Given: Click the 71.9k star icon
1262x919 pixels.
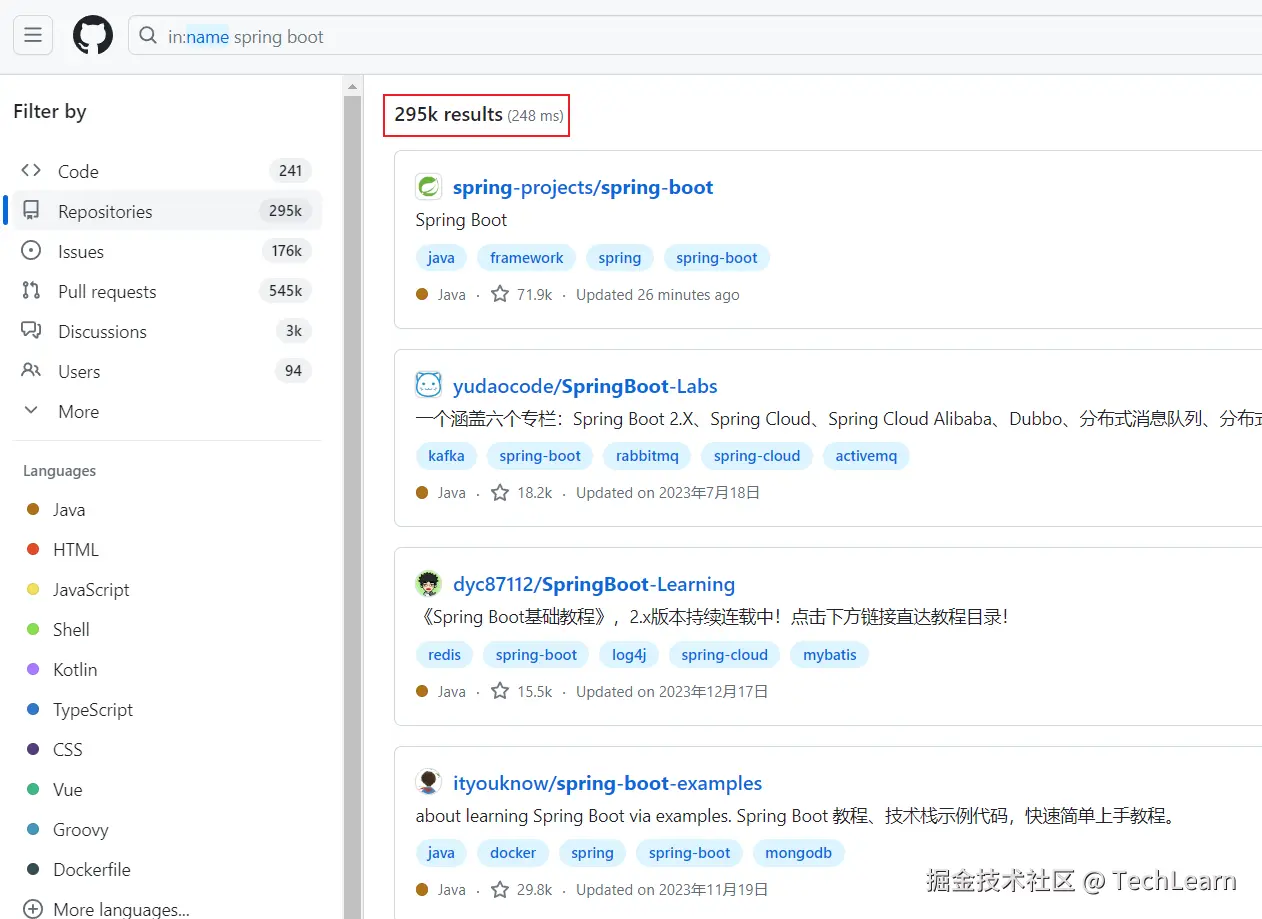Looking at the screenshot, I should point(500,294).
